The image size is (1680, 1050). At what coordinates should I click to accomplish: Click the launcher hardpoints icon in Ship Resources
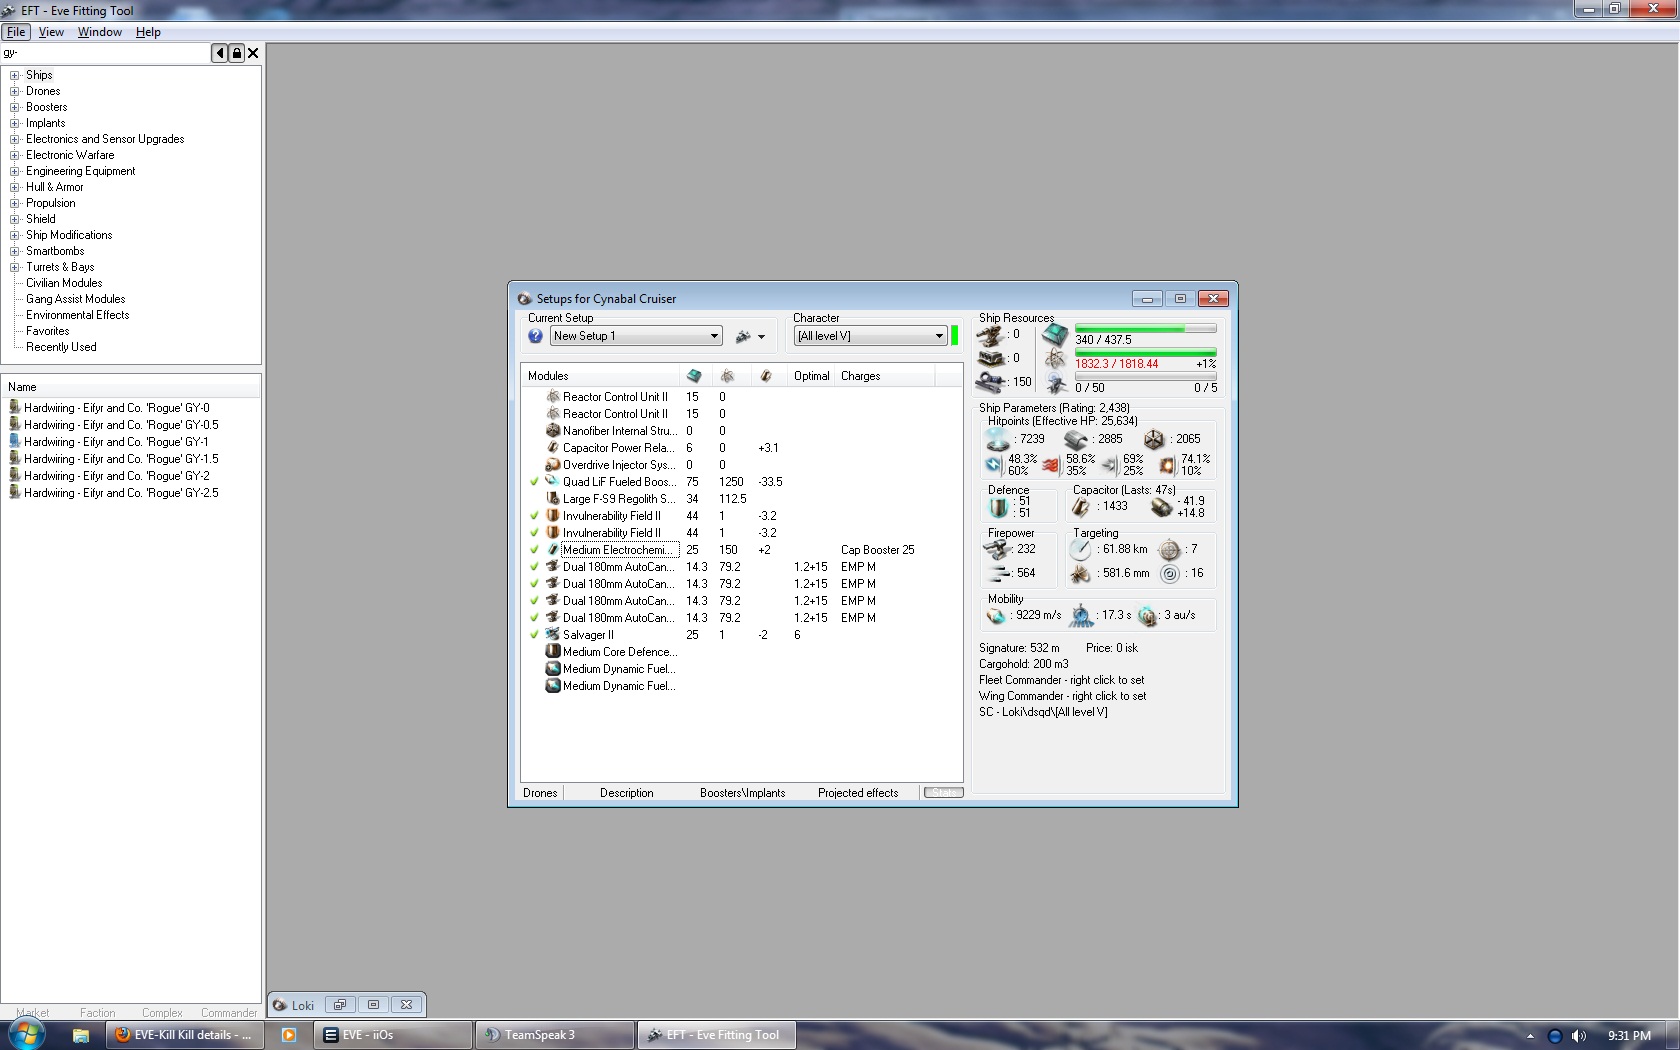click(x=991, y=358)
